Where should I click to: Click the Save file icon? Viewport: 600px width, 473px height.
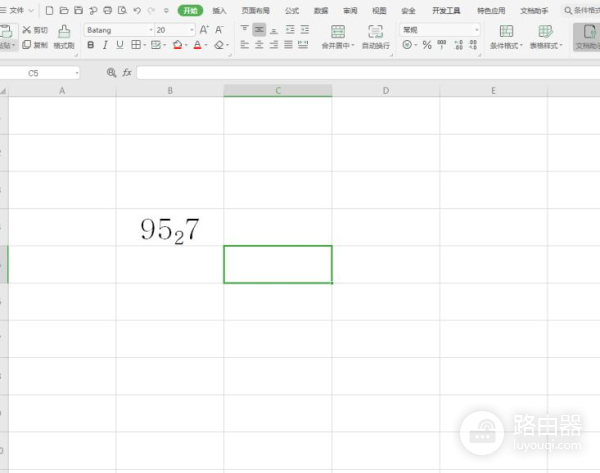pos(78,10)
